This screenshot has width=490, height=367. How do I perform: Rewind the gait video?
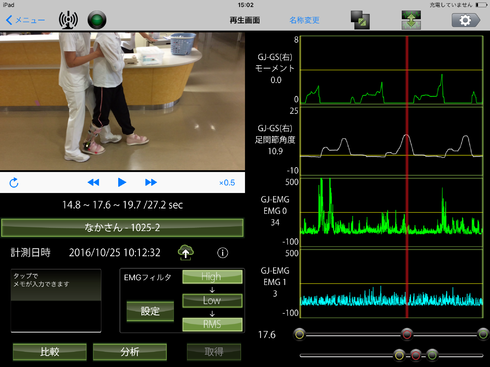pyautogui.click(x=93, y=182)
